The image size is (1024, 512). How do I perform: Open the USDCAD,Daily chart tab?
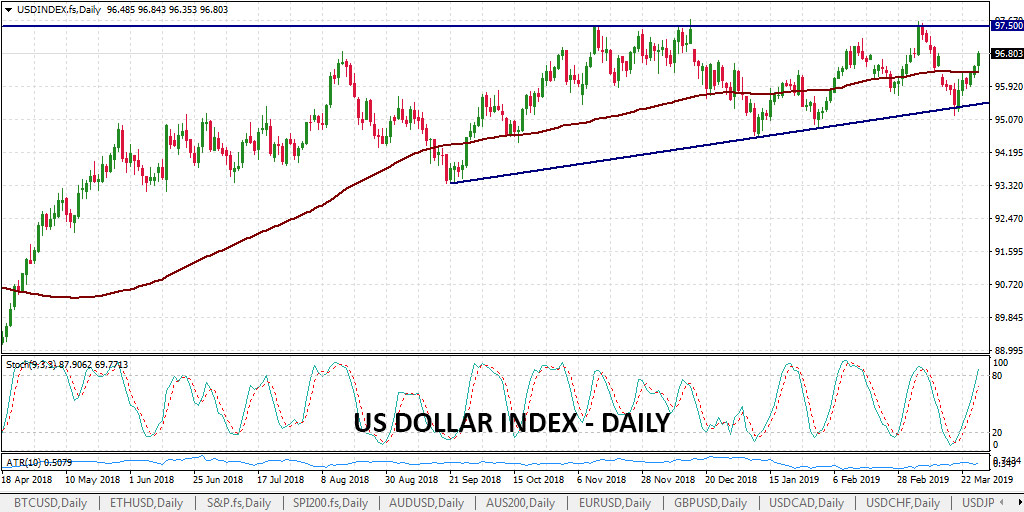pyautogui.click(x=805, y=503)
